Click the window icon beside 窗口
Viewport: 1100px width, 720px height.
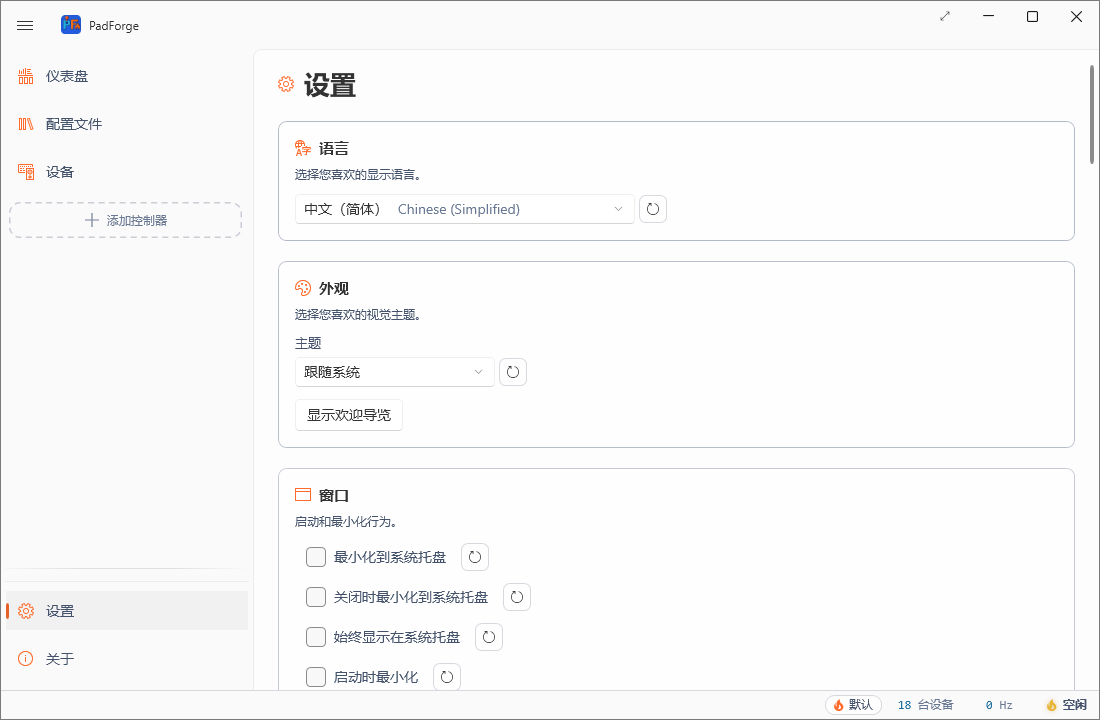[x=303, y=495]
